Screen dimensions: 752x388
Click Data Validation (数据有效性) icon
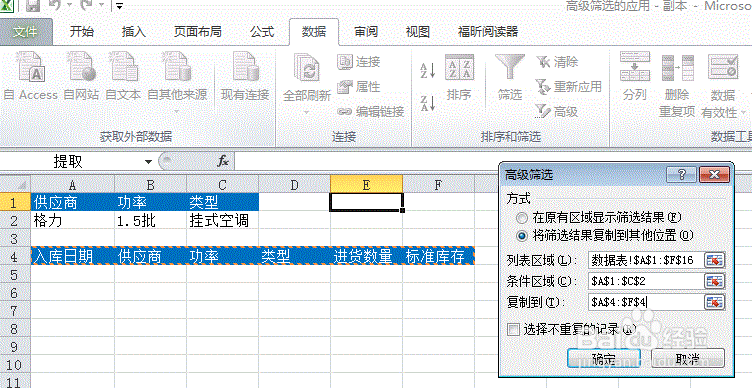pyautogui.click(x=723, y=67)
